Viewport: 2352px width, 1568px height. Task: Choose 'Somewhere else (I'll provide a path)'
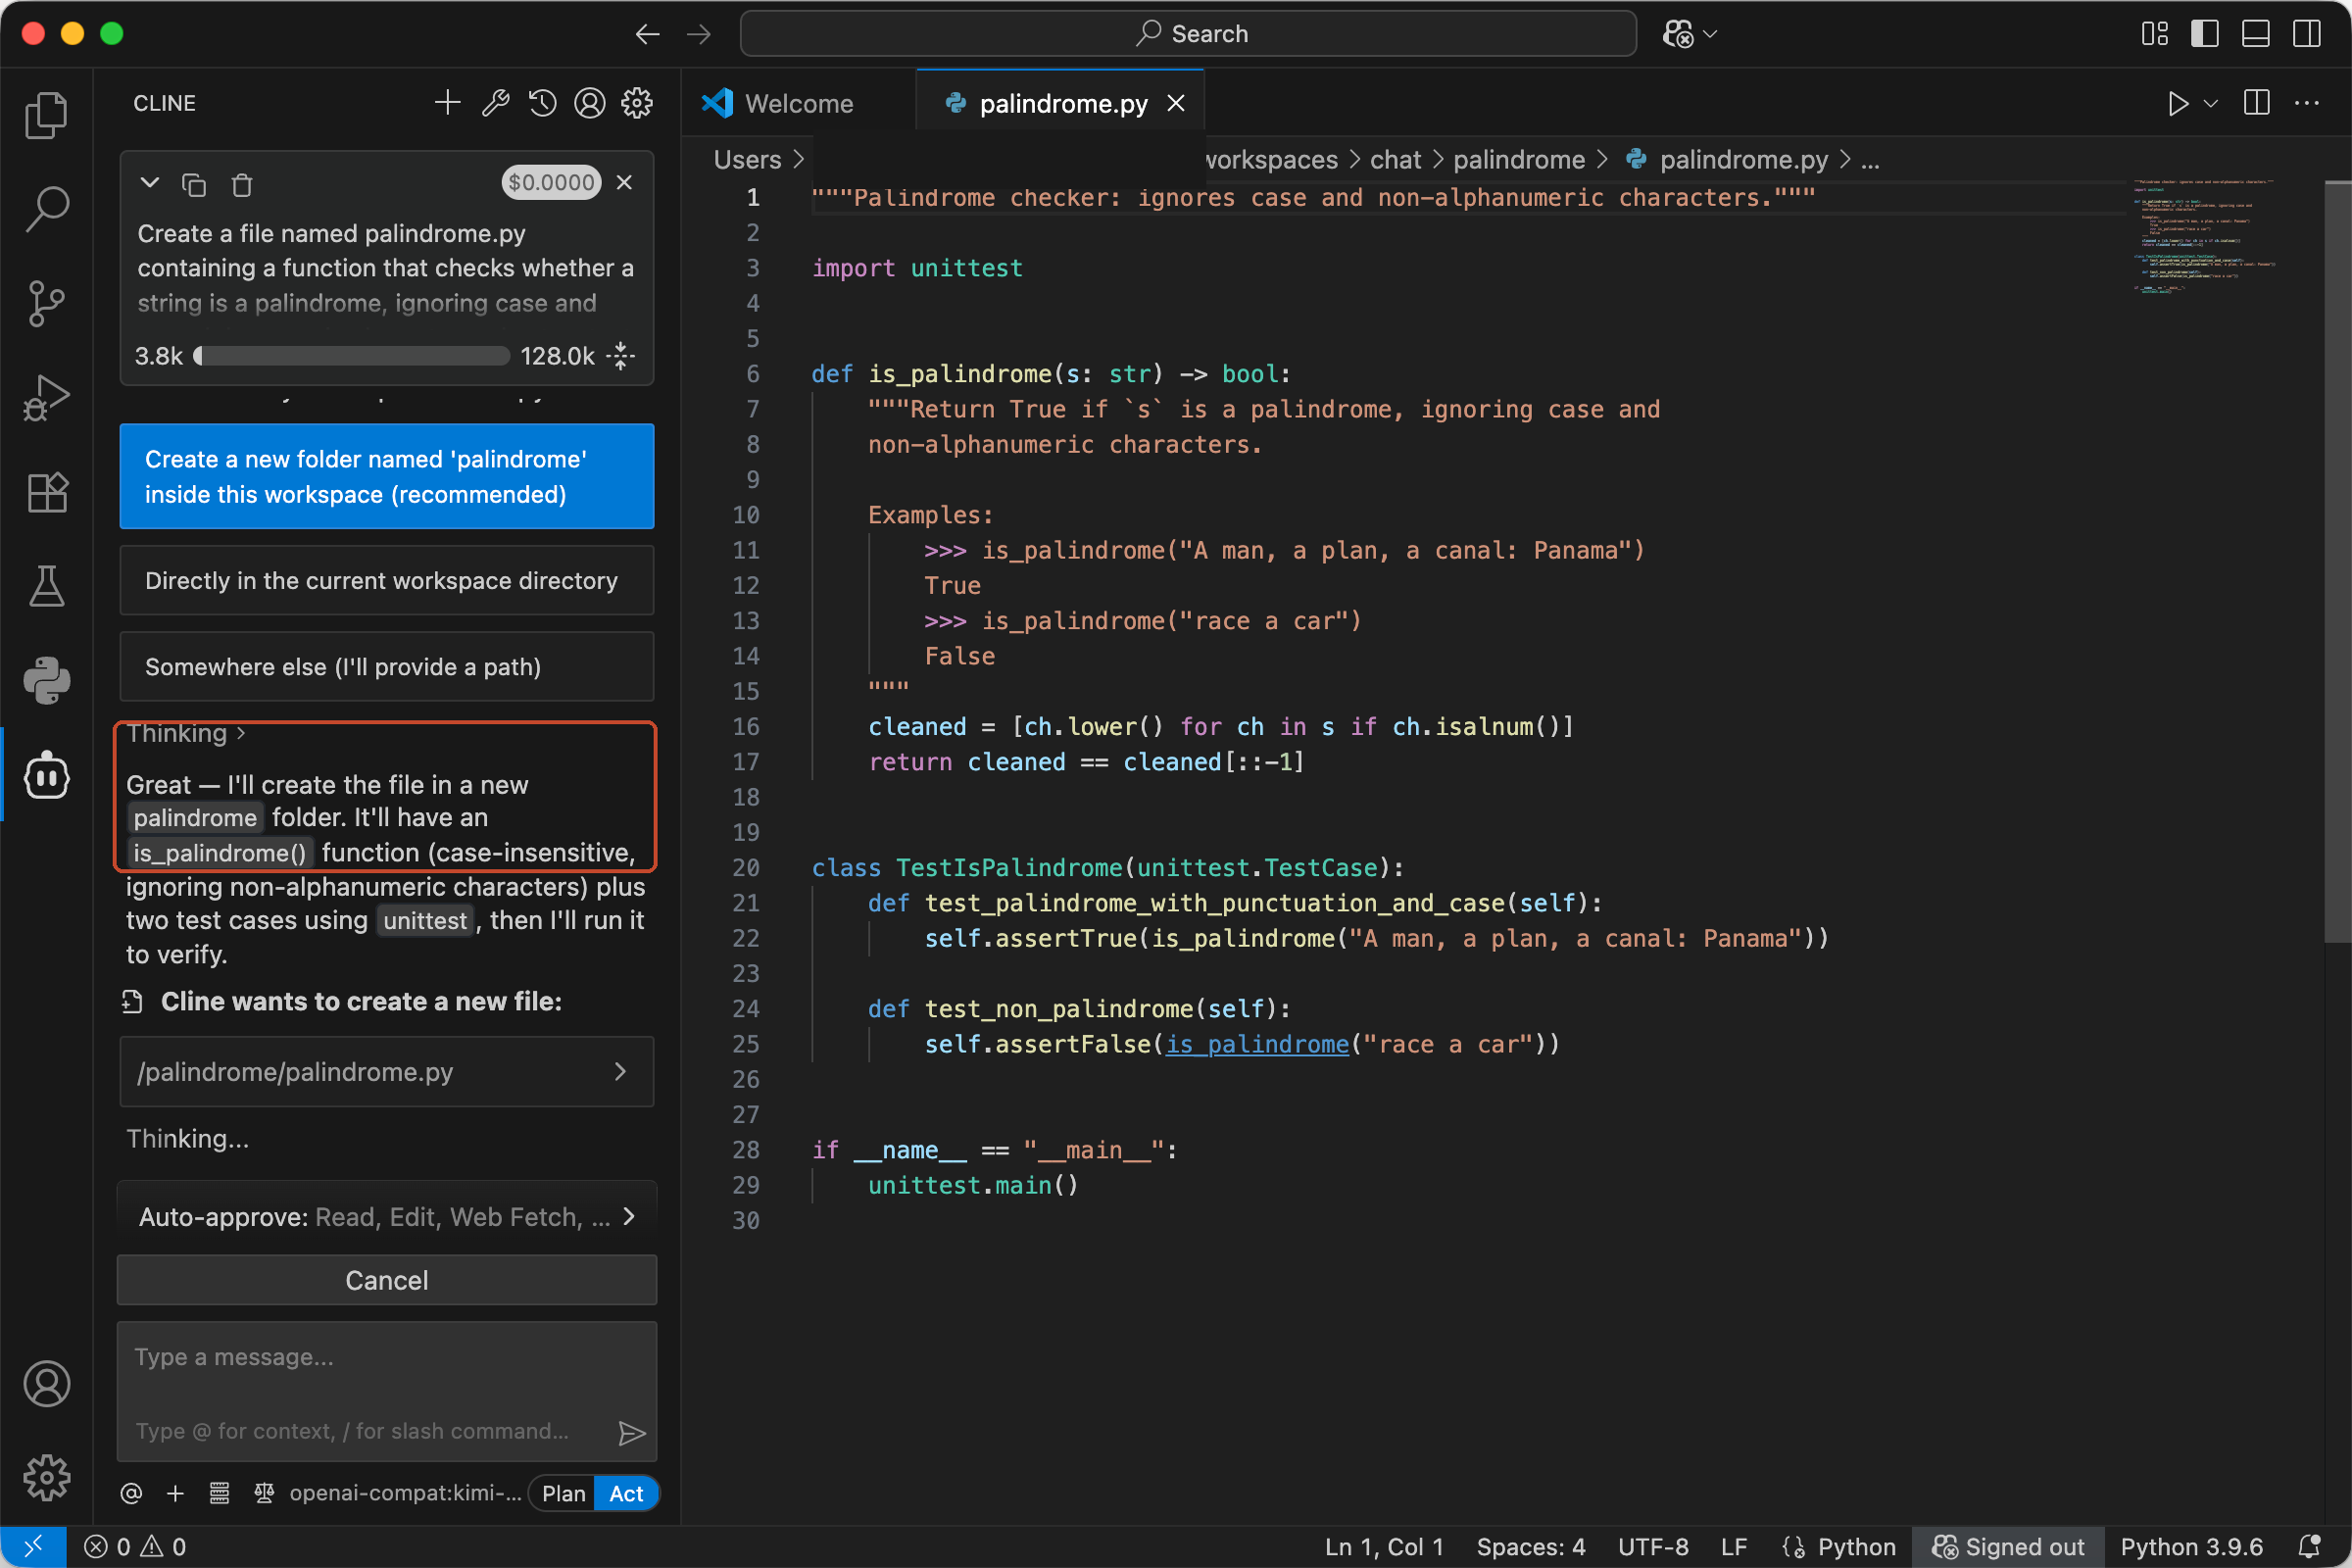point(387,666)
